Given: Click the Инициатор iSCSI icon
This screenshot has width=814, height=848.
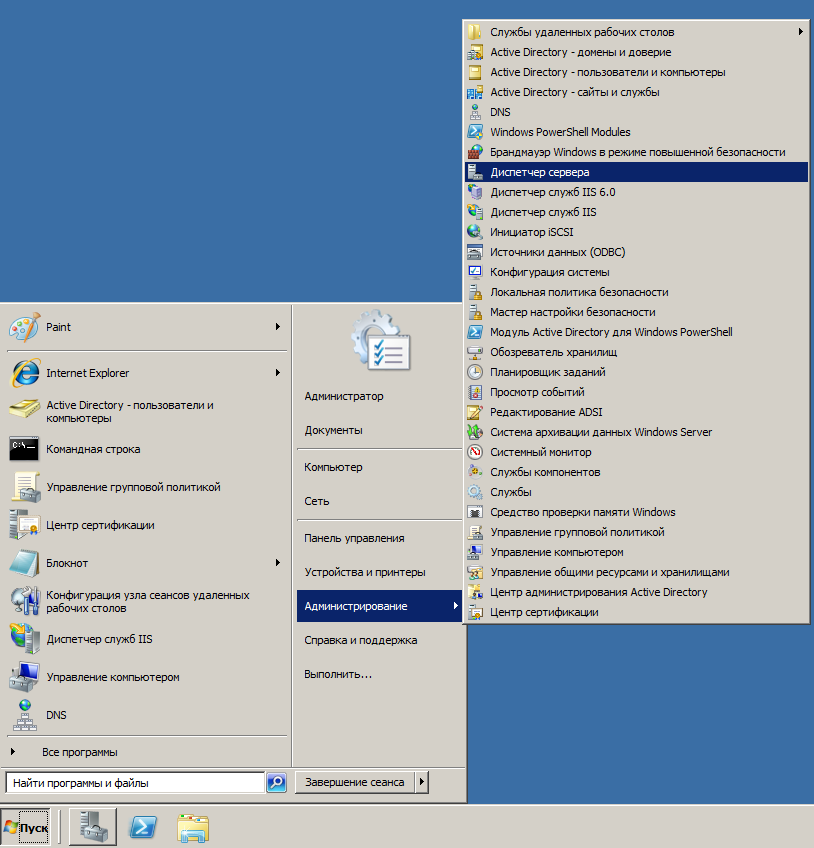Looking at the screenshot, I should tap(475, 232).
